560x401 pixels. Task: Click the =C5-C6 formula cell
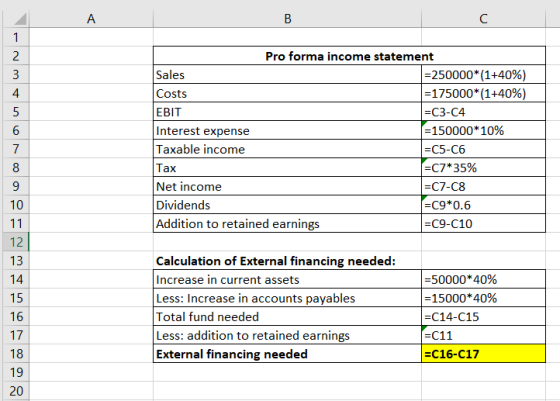(x=483, y=149)
